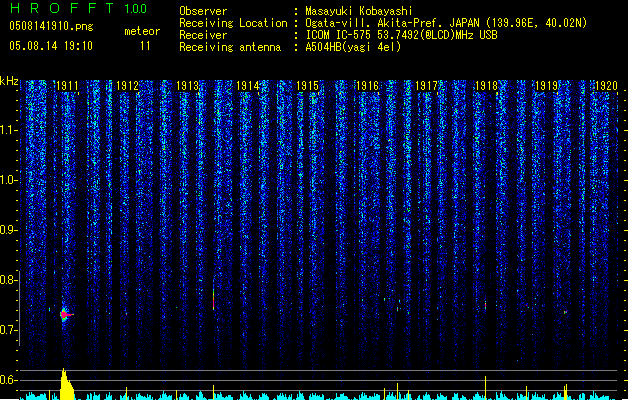
Task: Click the meteor count label
Action: (142, 31)
